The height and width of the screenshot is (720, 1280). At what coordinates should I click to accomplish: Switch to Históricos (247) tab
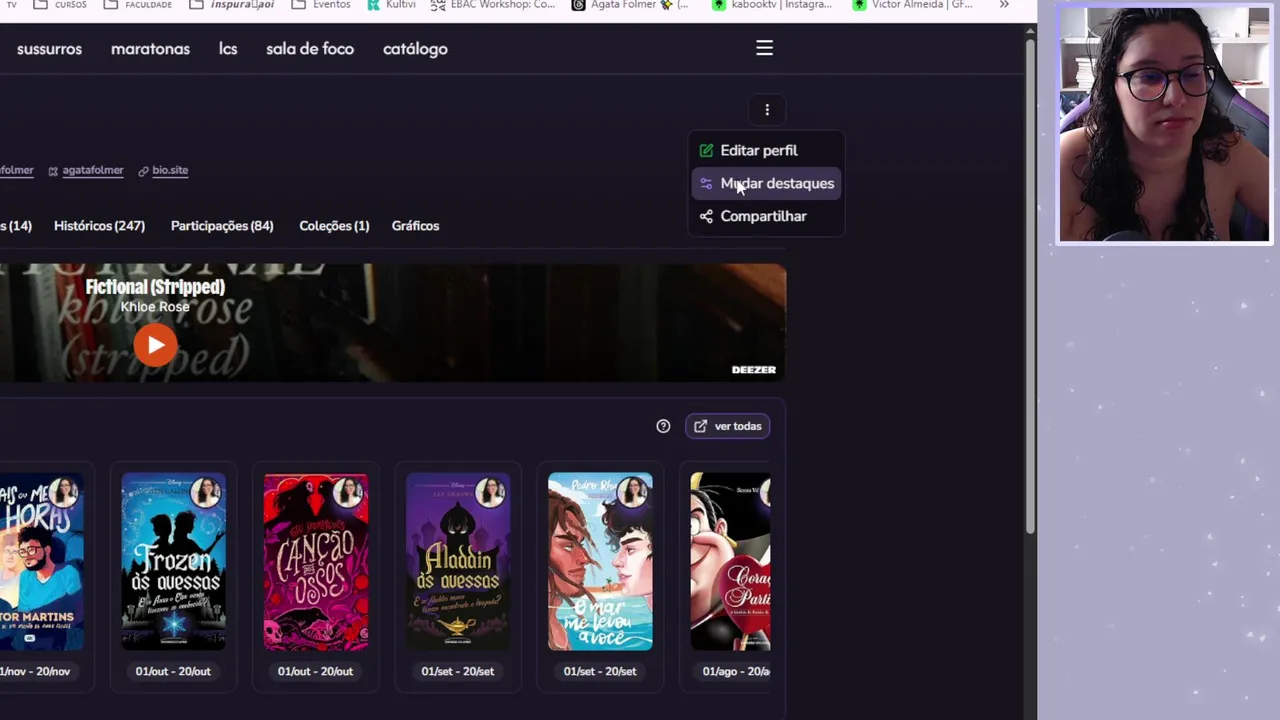pos(99,226)
